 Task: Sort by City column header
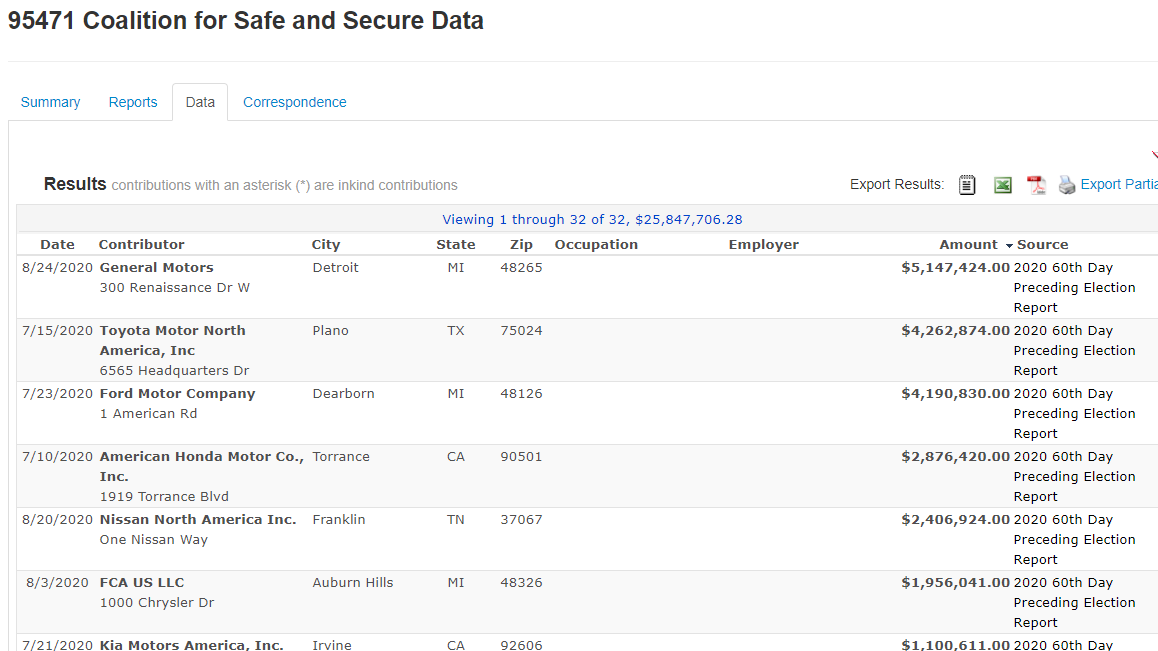326,245
